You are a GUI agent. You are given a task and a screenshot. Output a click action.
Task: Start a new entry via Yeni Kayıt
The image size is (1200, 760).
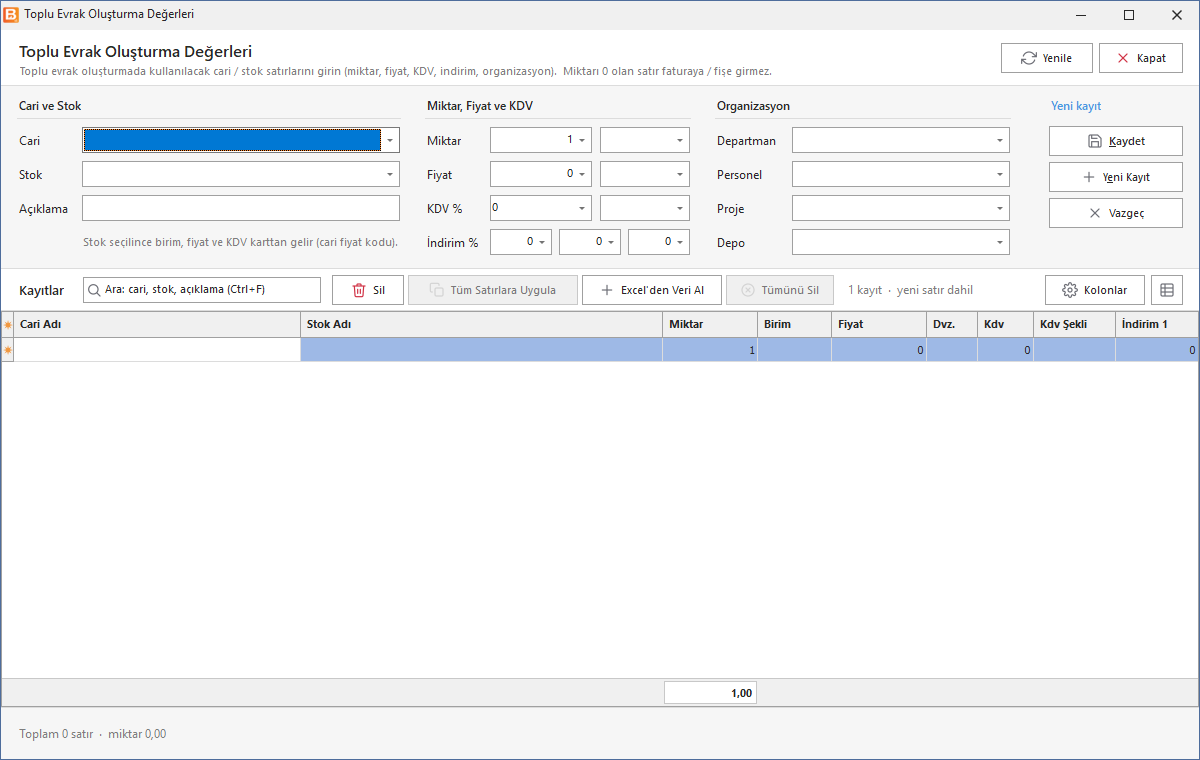click(x=1116, y=177)
